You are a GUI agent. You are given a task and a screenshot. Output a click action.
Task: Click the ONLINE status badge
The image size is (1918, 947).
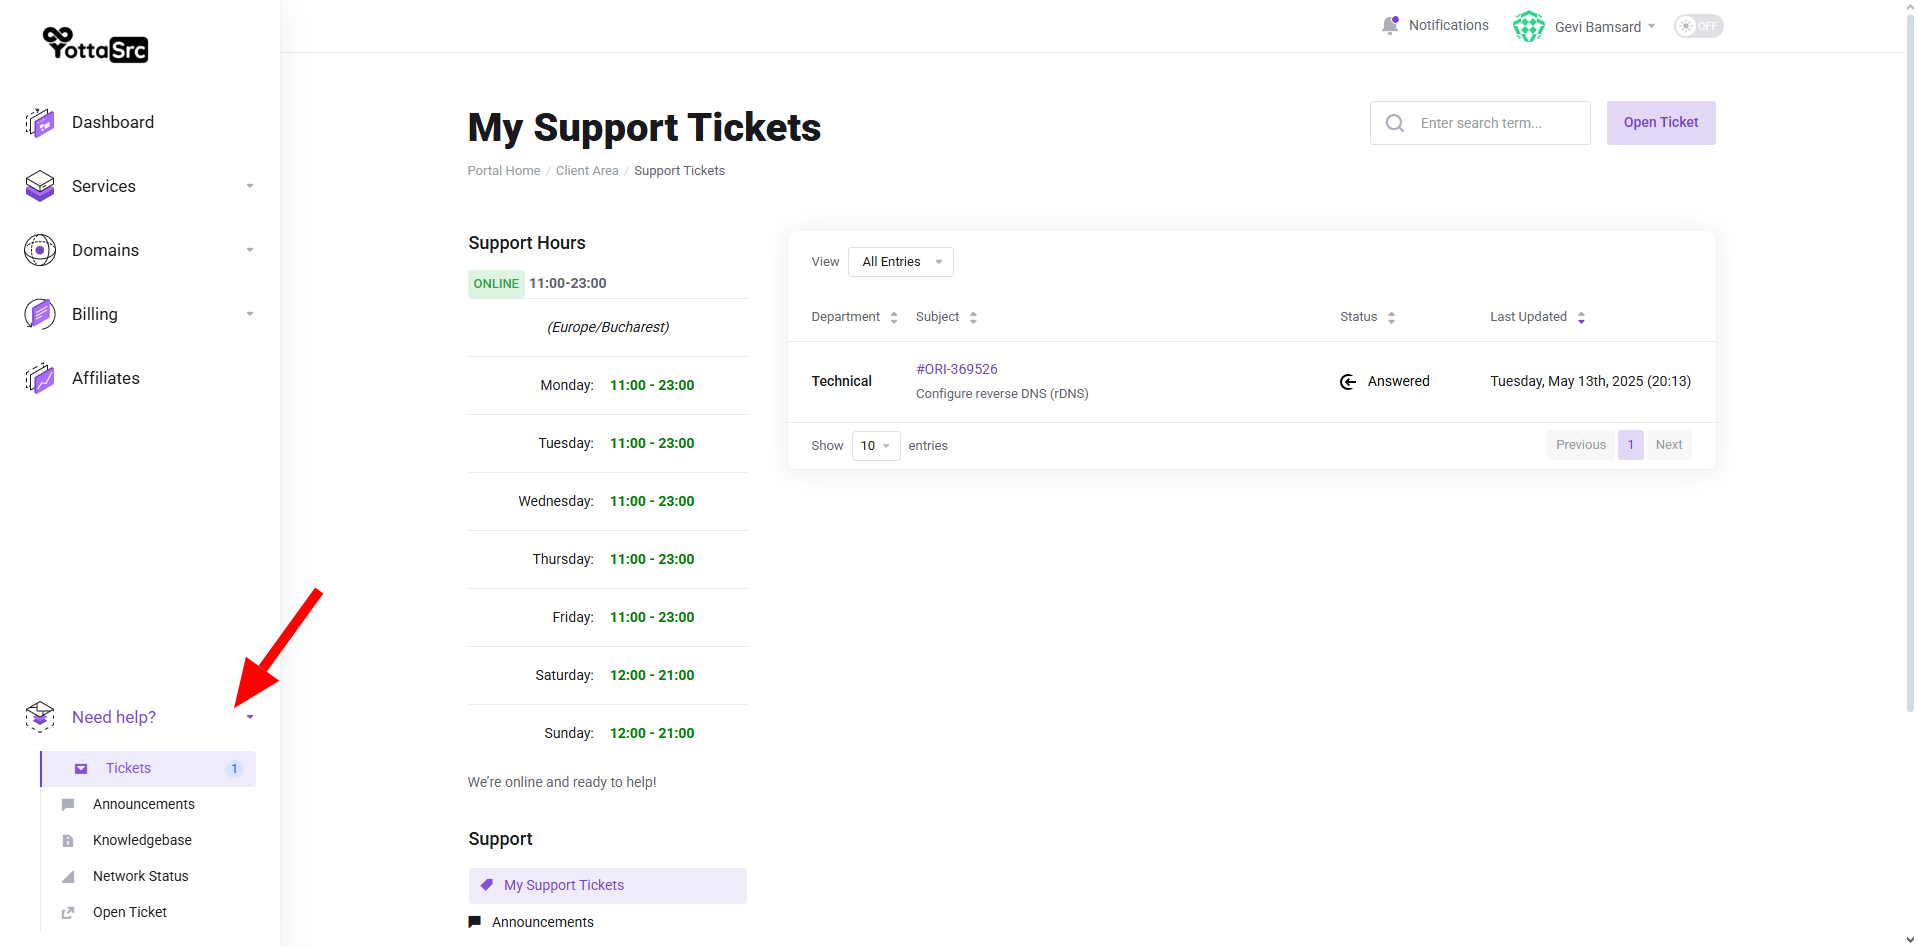(496, 284)
